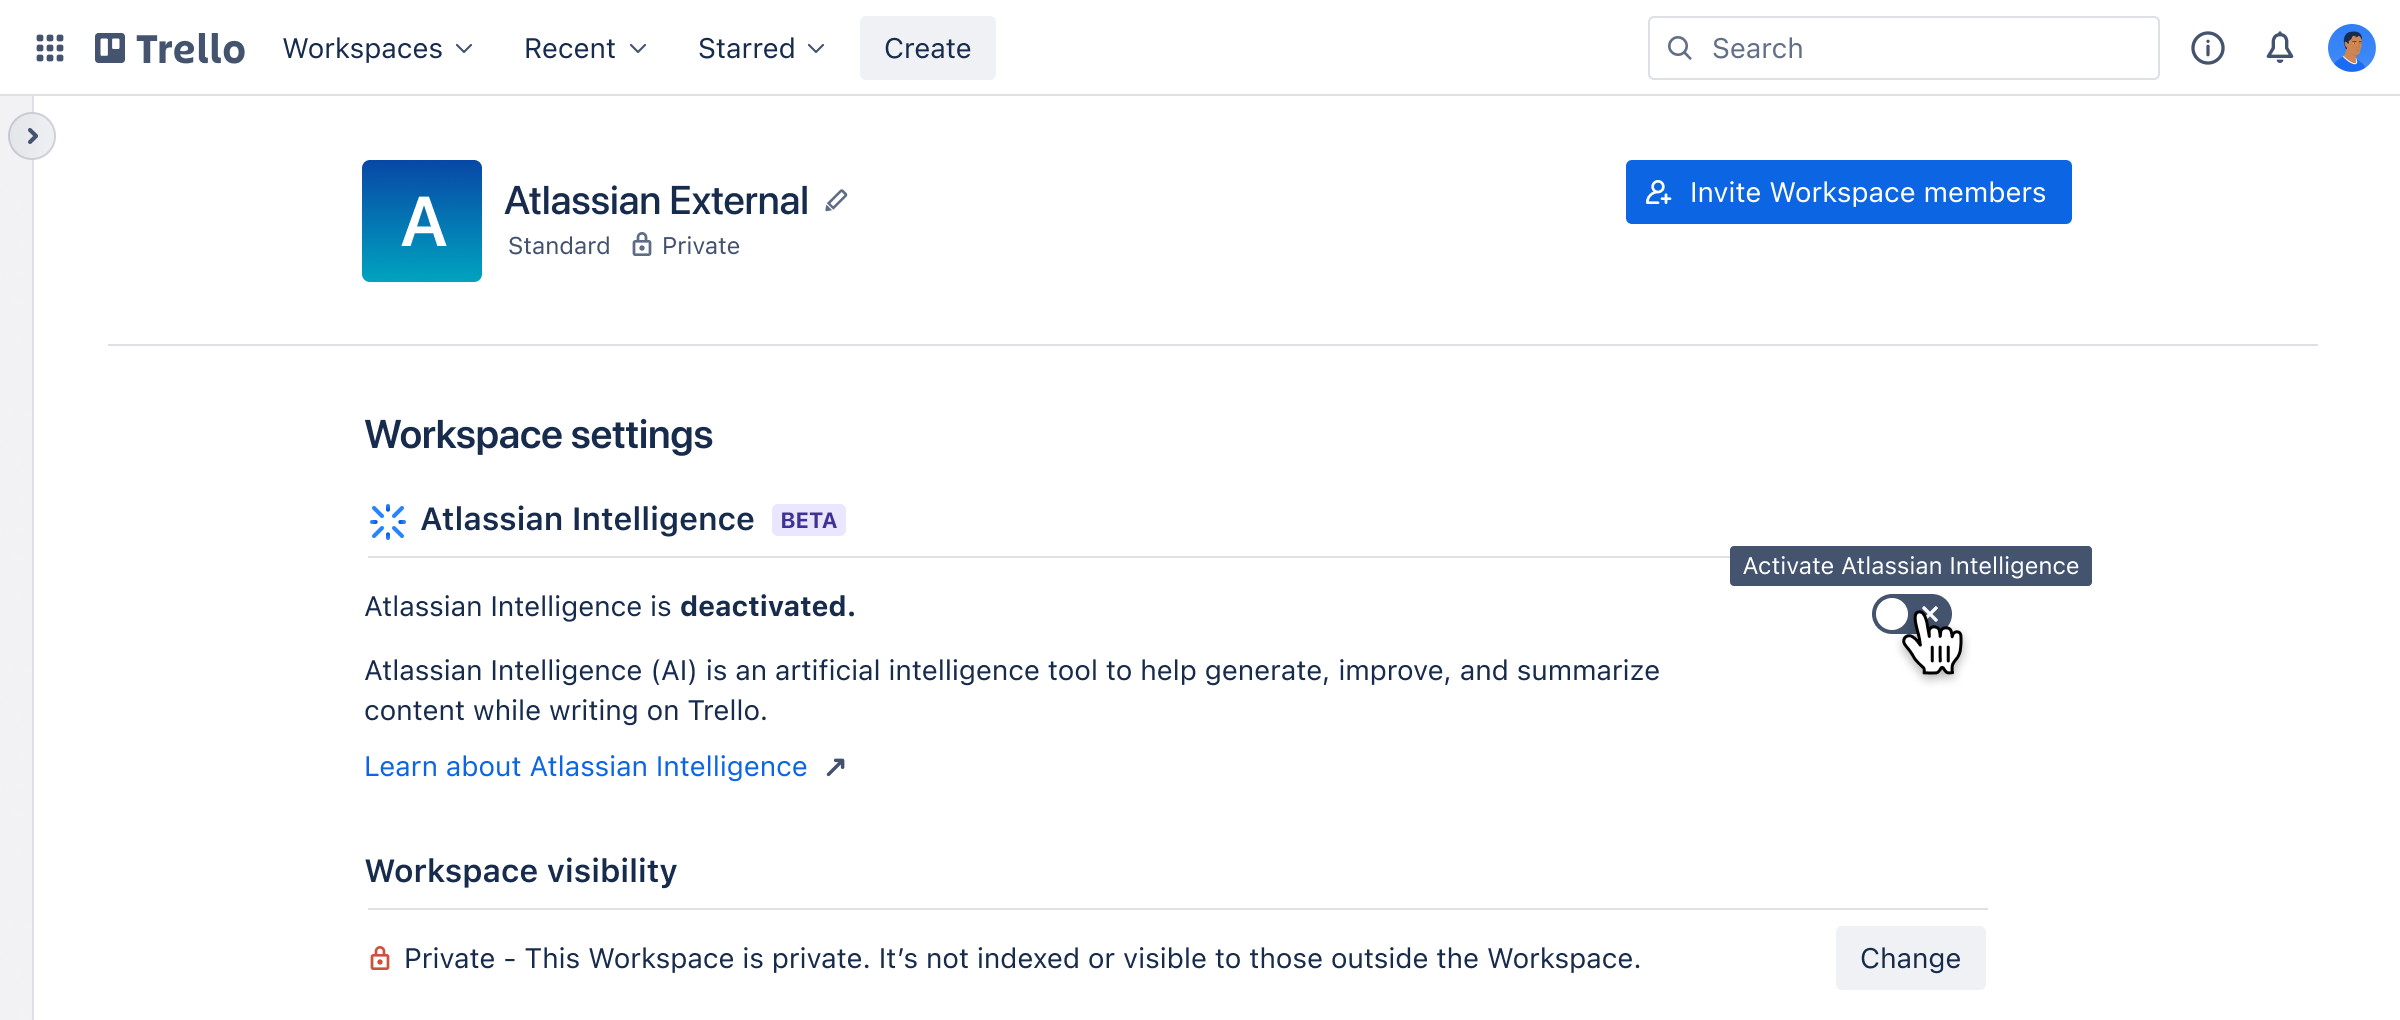
Task: Click the Atlassian External workspace avatar
Action: pyautogui.click(x=421, y=221)
